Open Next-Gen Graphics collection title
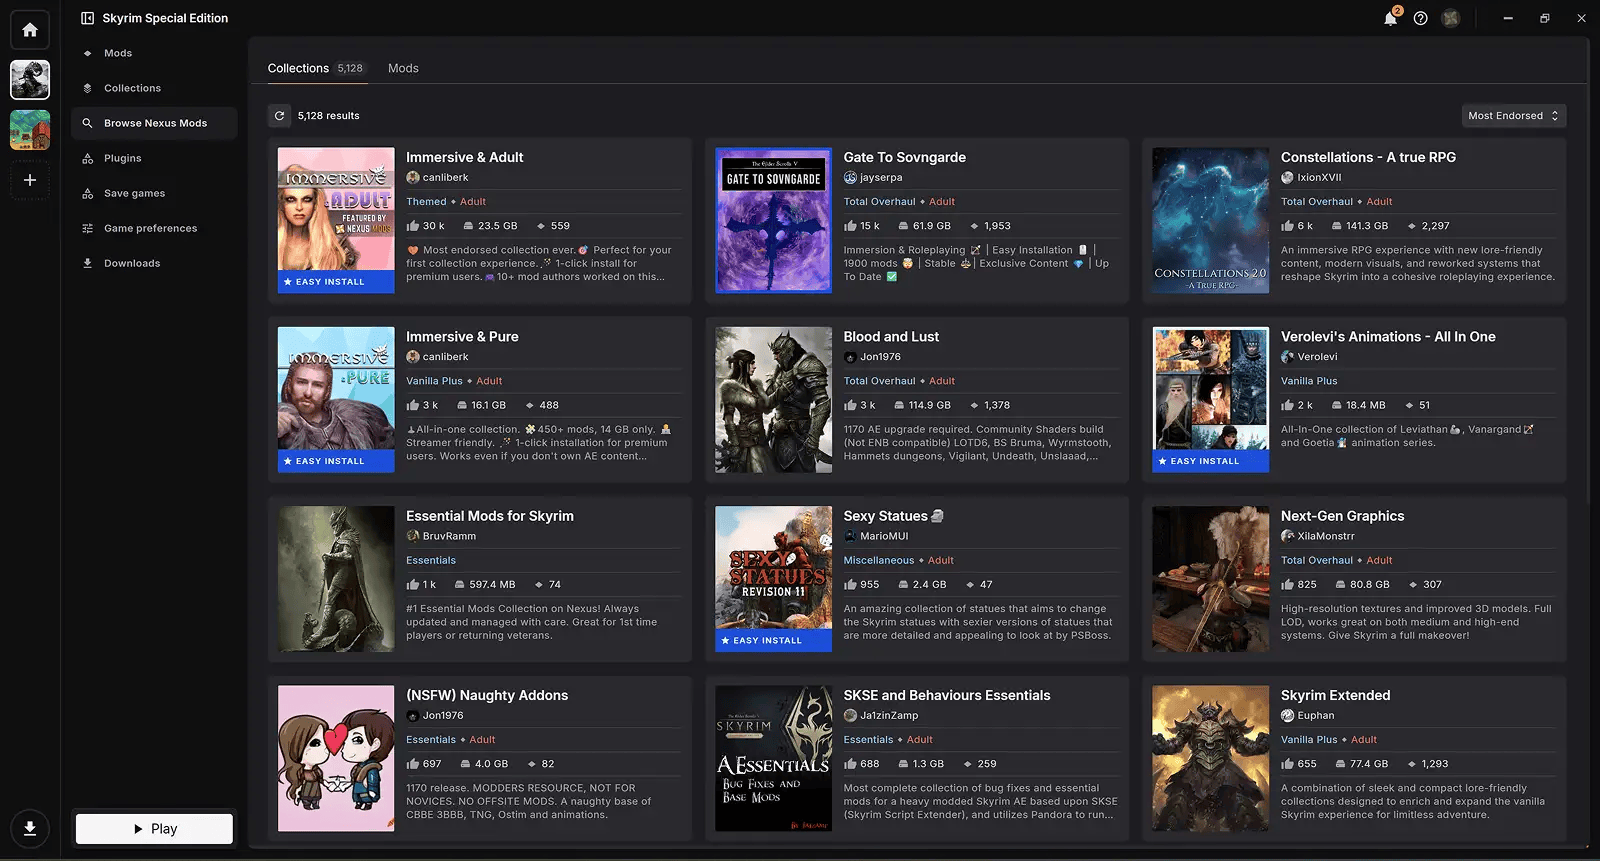Viewport: 1600px width, 861px height. tap(1342, 516)
